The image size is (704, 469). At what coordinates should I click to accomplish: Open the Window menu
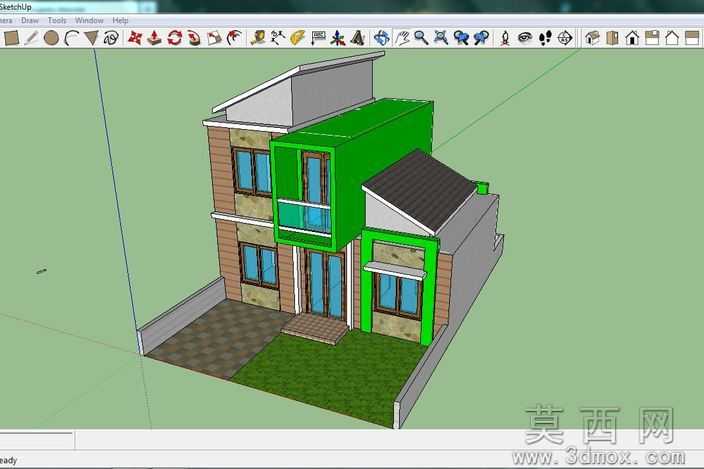click(89, 21)
